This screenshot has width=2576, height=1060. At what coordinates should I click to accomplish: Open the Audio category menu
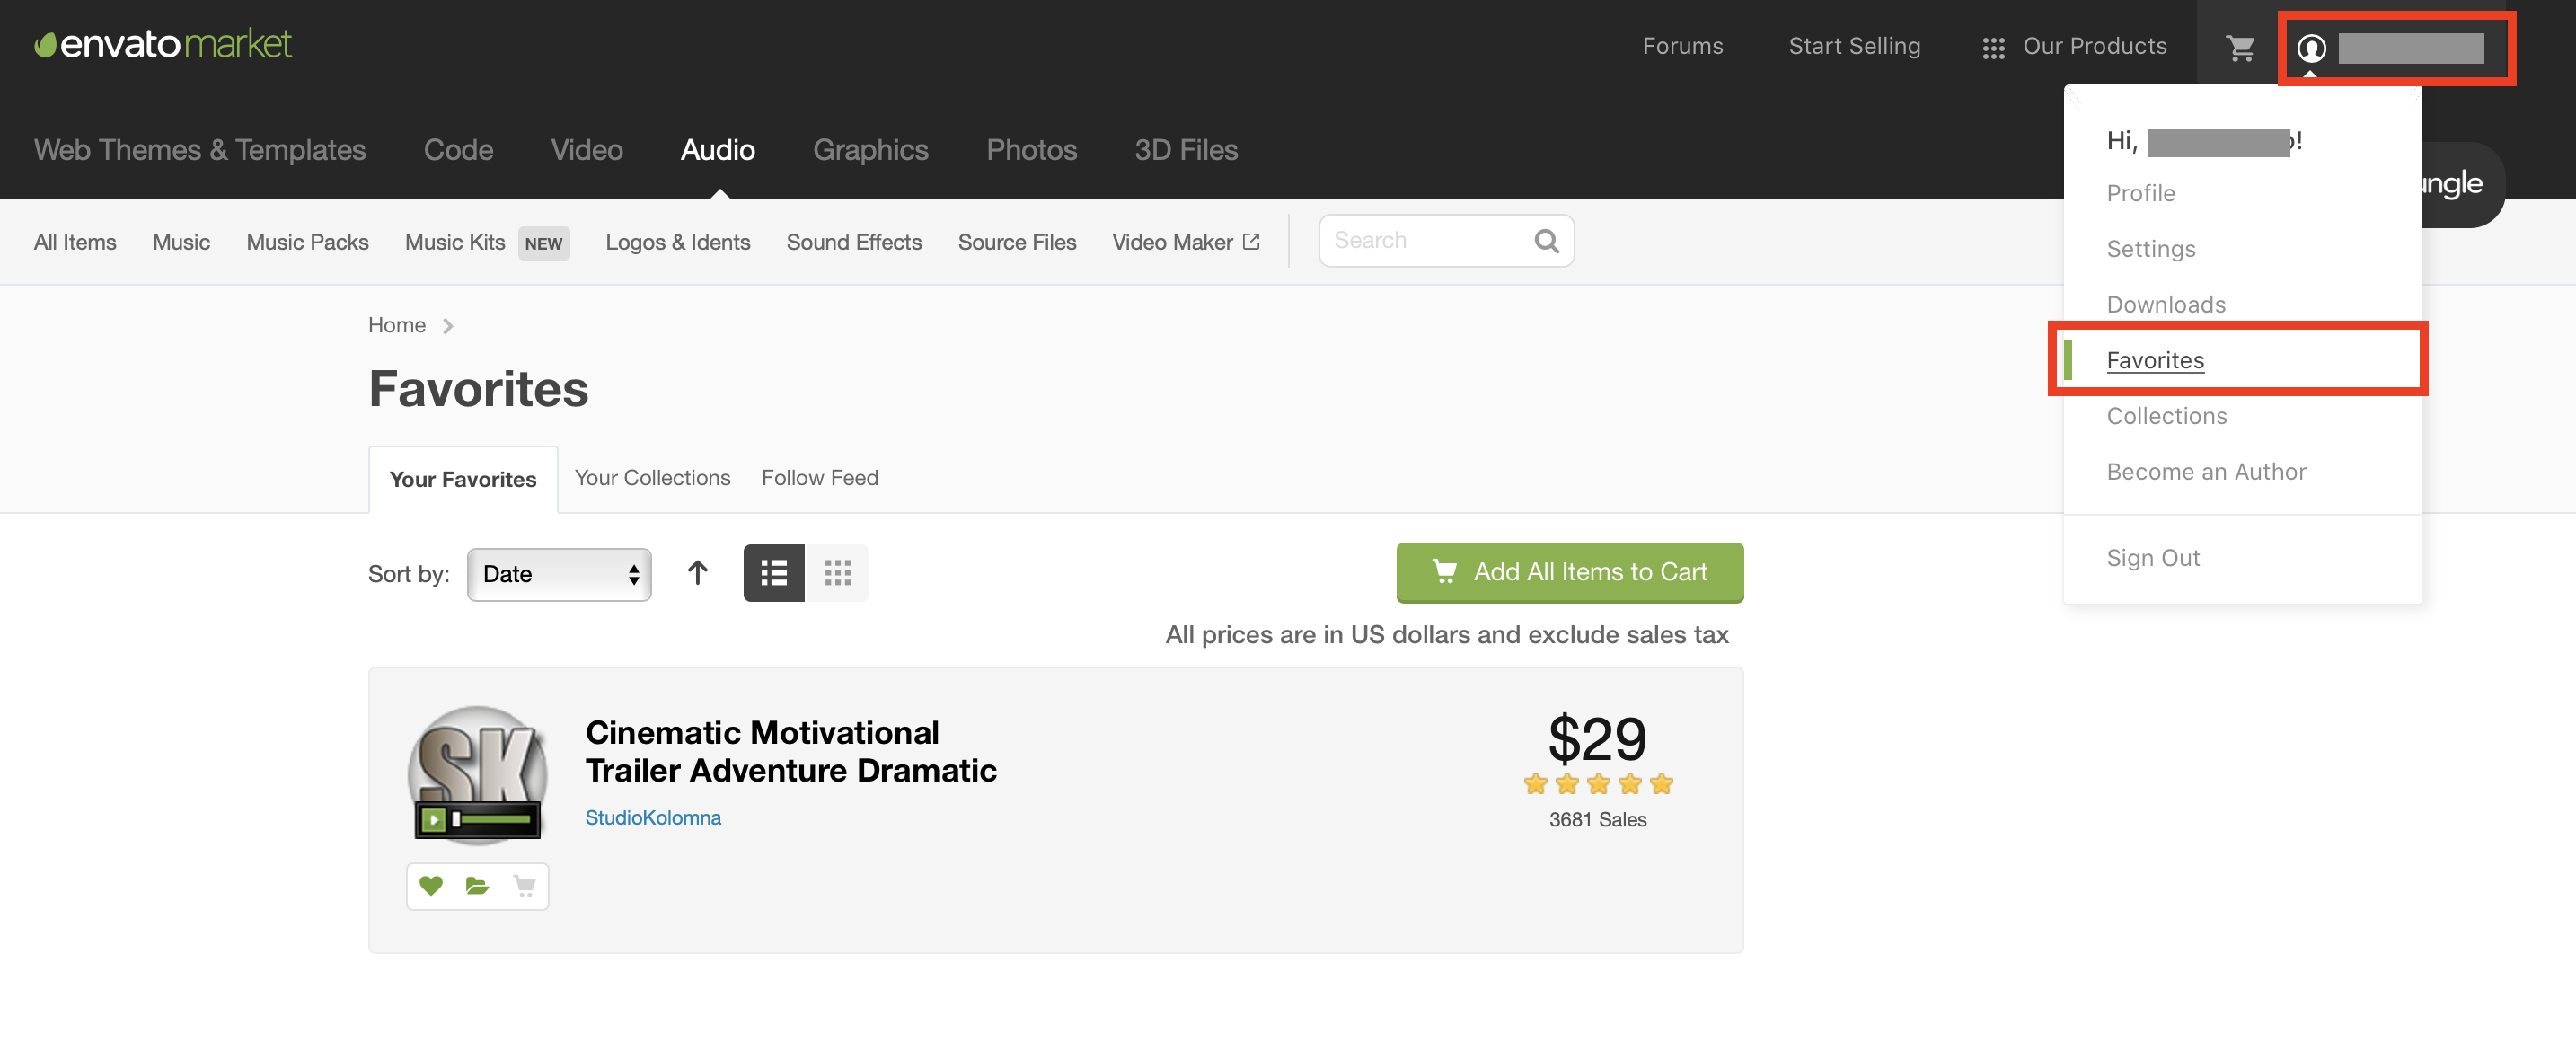tap(717, 150)
